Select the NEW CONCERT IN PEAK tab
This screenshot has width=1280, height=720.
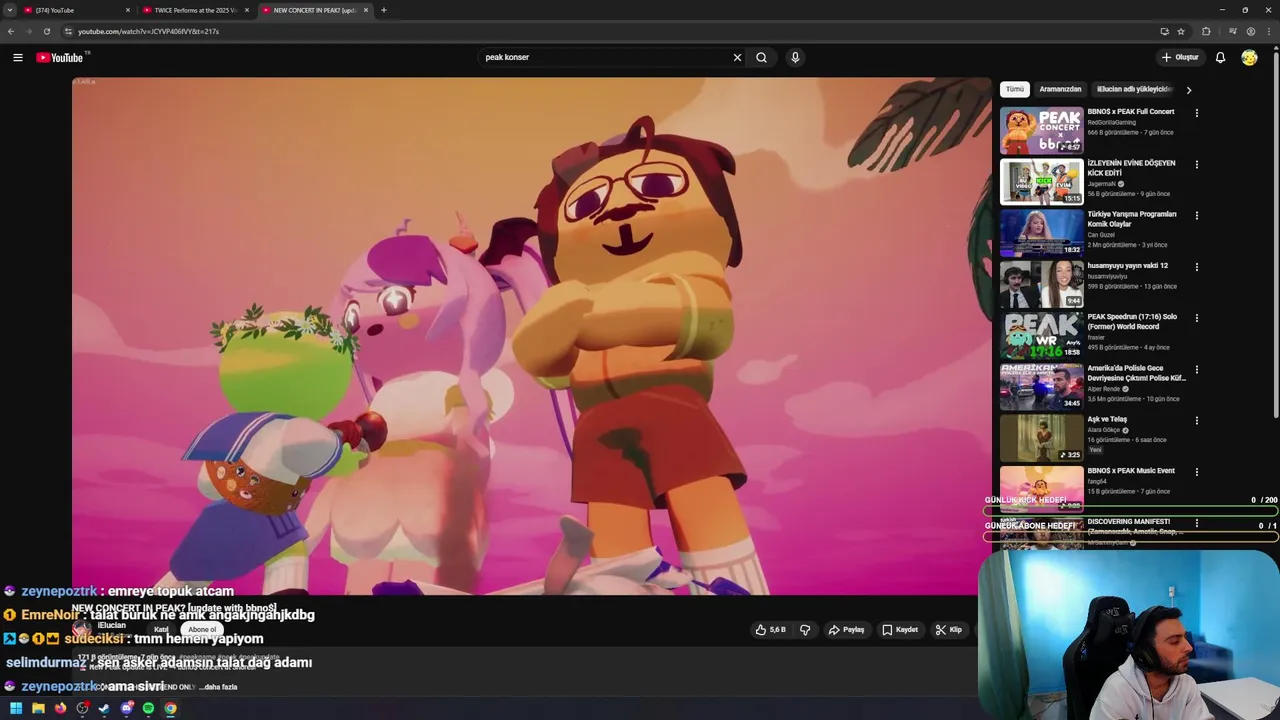pos(314,10)
